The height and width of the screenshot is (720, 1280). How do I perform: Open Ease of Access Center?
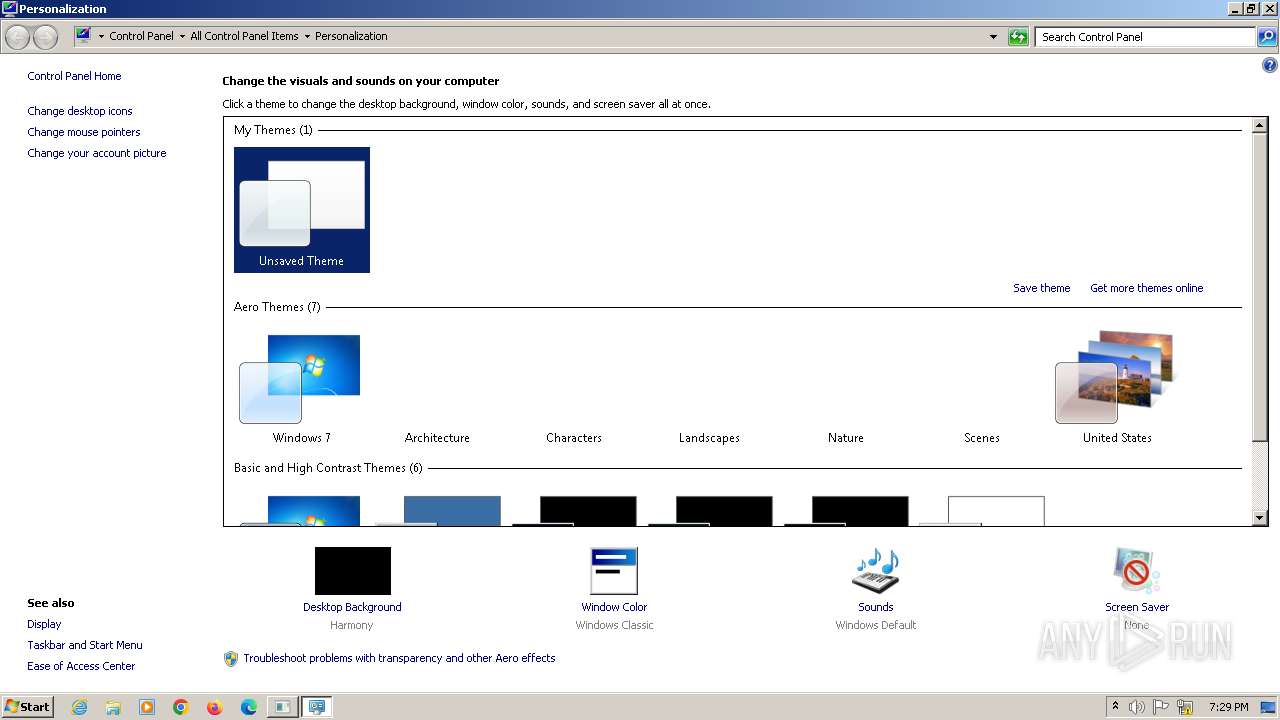(81, 666)
